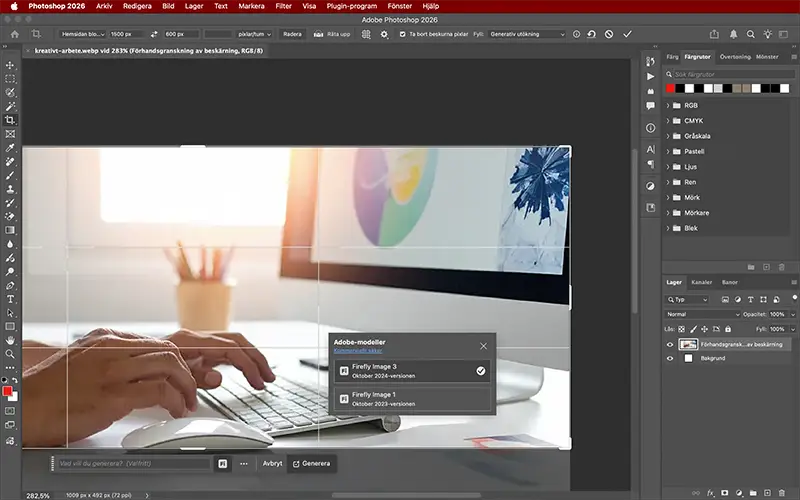
Task: Select the Horizontal Type tool
Action: (10, 299)
